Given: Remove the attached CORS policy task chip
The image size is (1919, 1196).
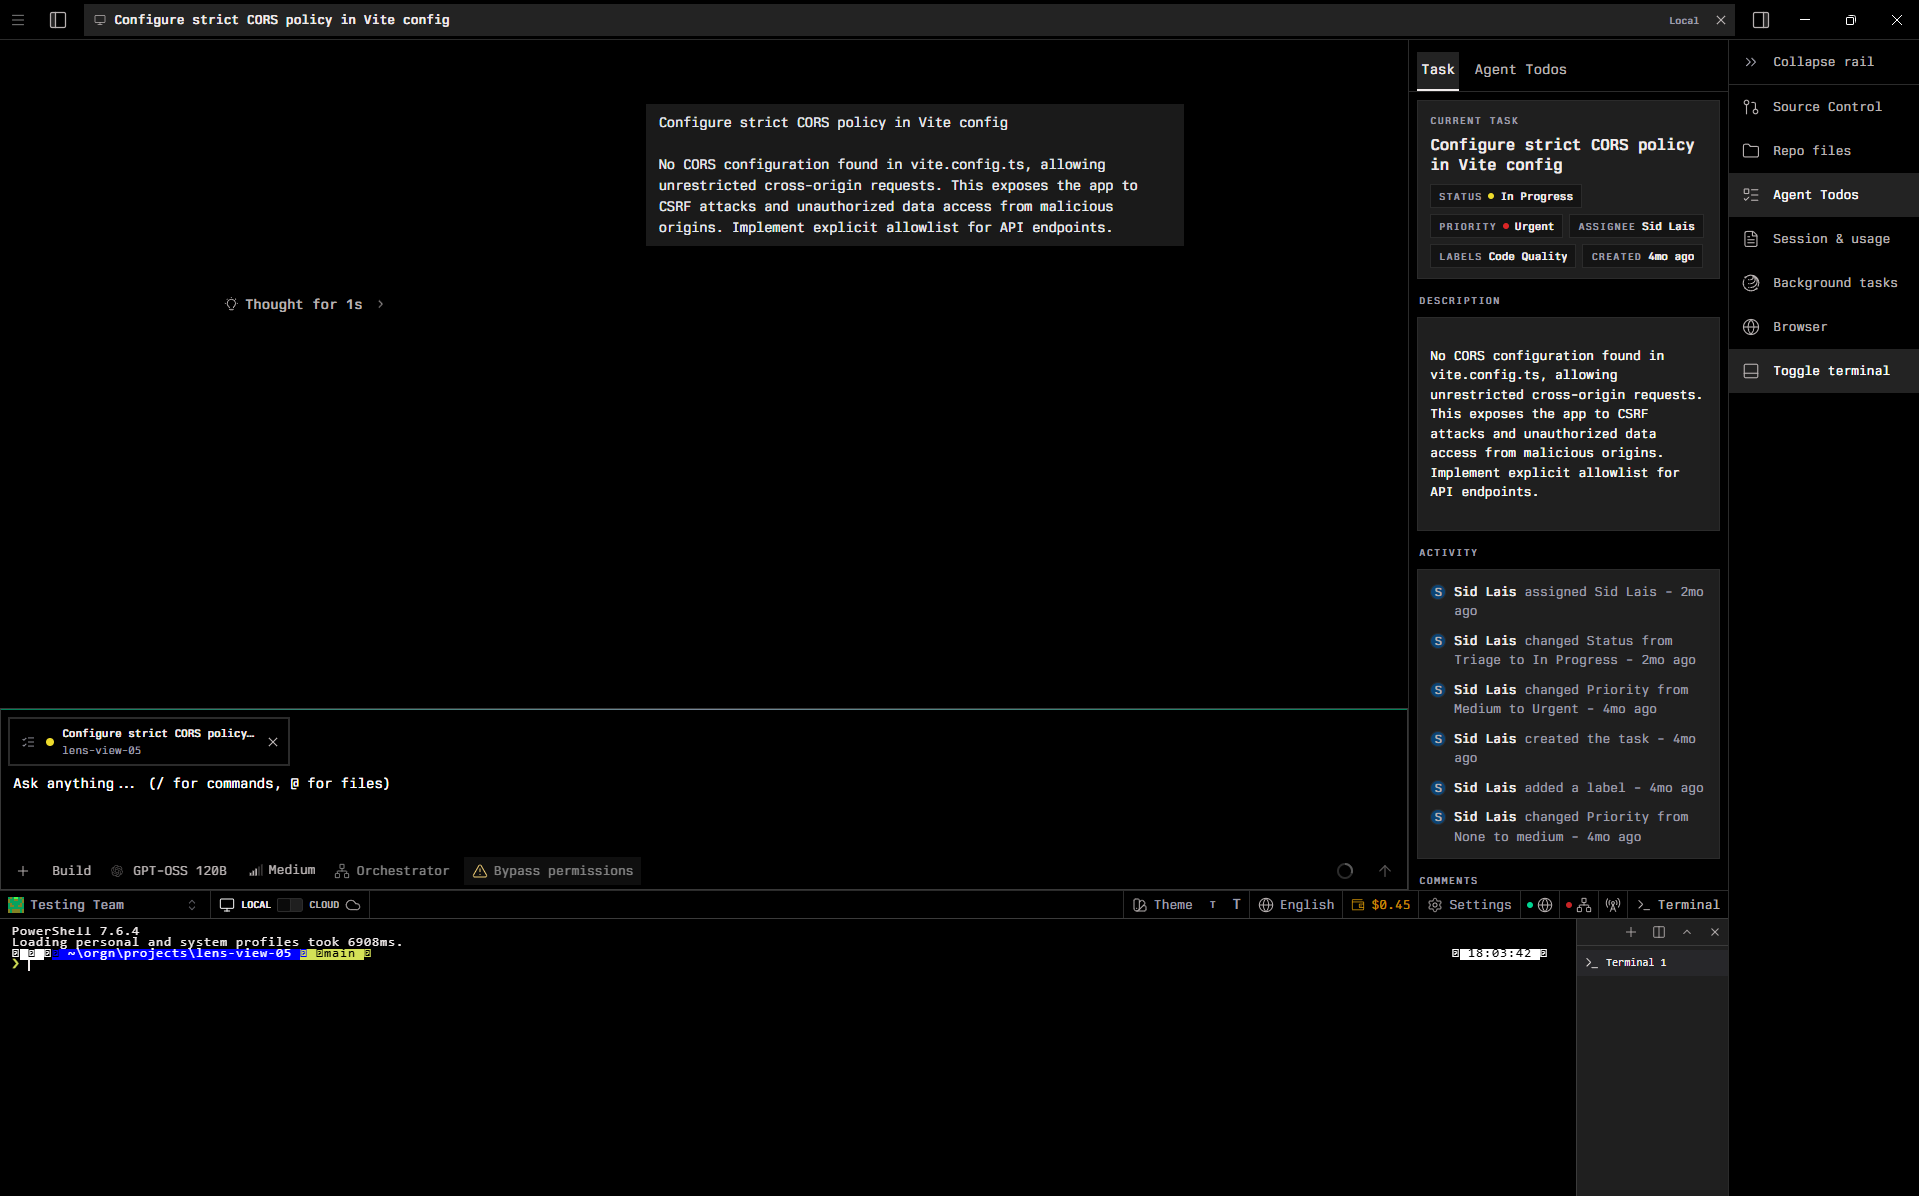Looking at the screenshot, I should click(x=273, y=742).
